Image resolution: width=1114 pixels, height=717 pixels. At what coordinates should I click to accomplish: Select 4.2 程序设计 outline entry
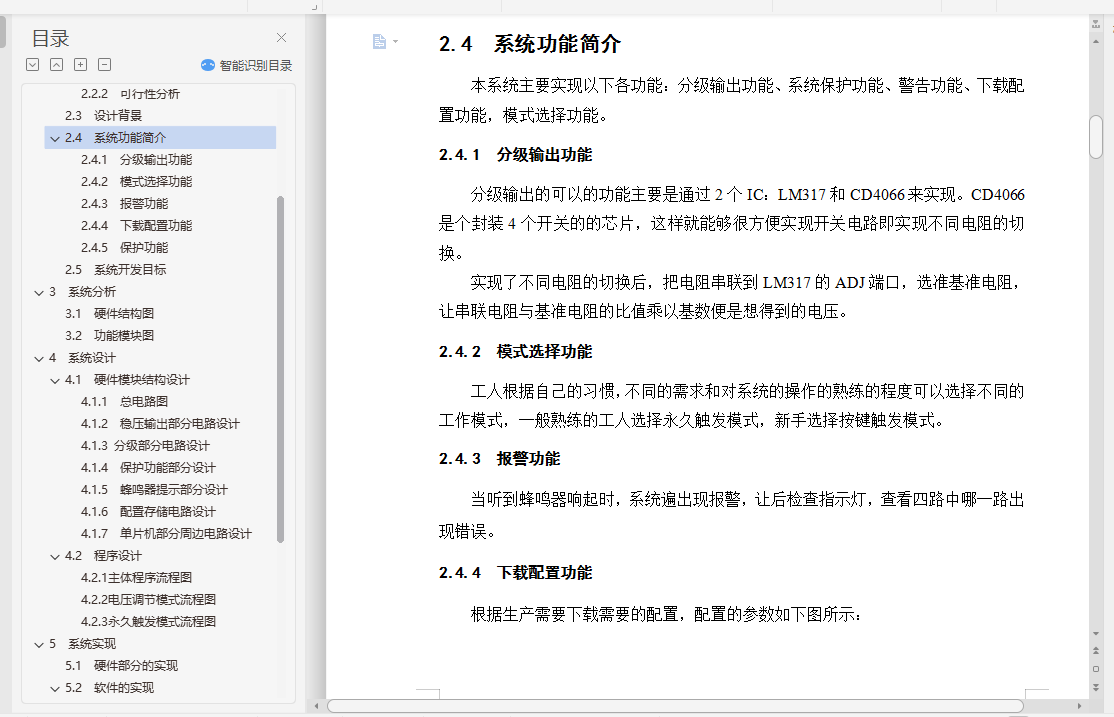coord(103,556)
